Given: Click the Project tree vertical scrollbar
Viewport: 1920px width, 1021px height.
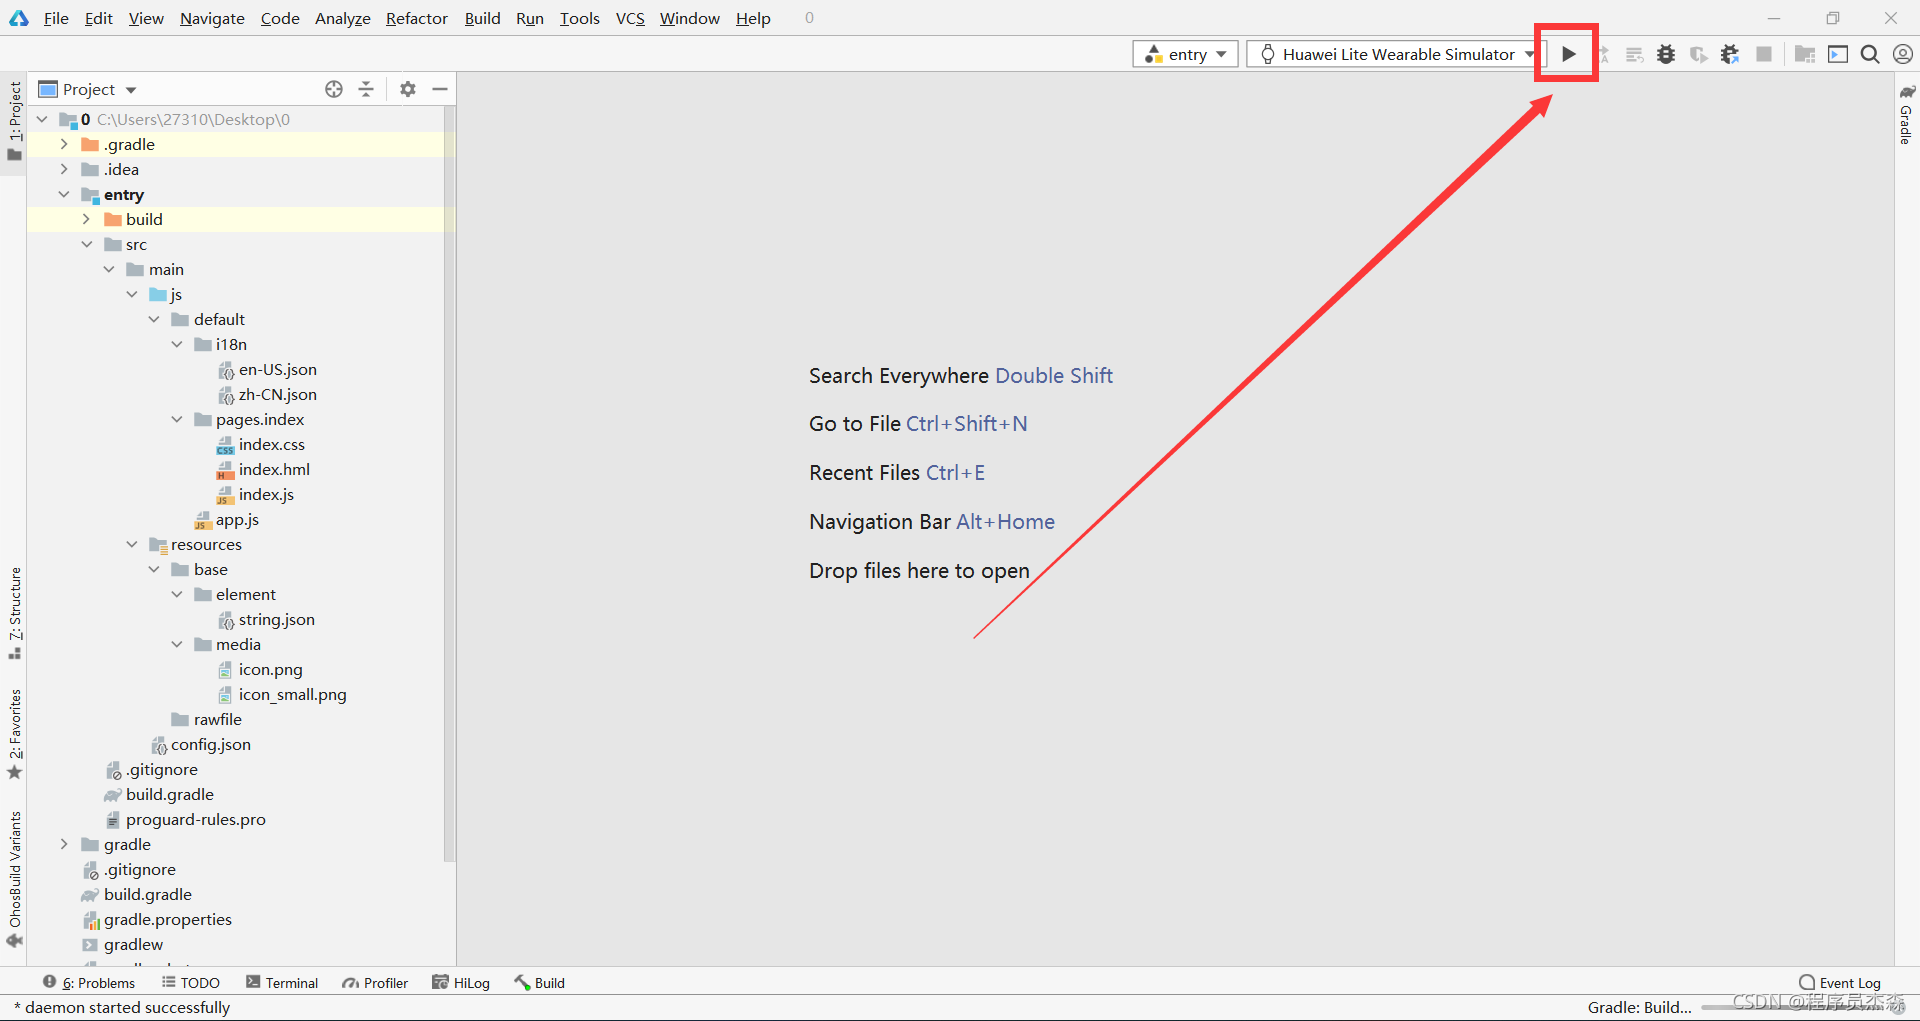Looking at the screenshot, I should [449, 480].
